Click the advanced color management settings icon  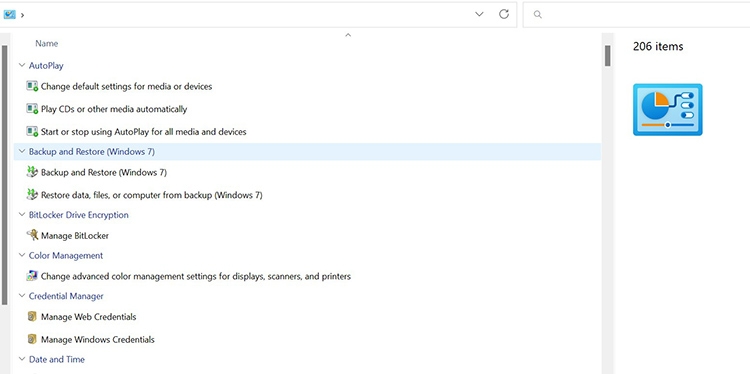pos(32,276)
